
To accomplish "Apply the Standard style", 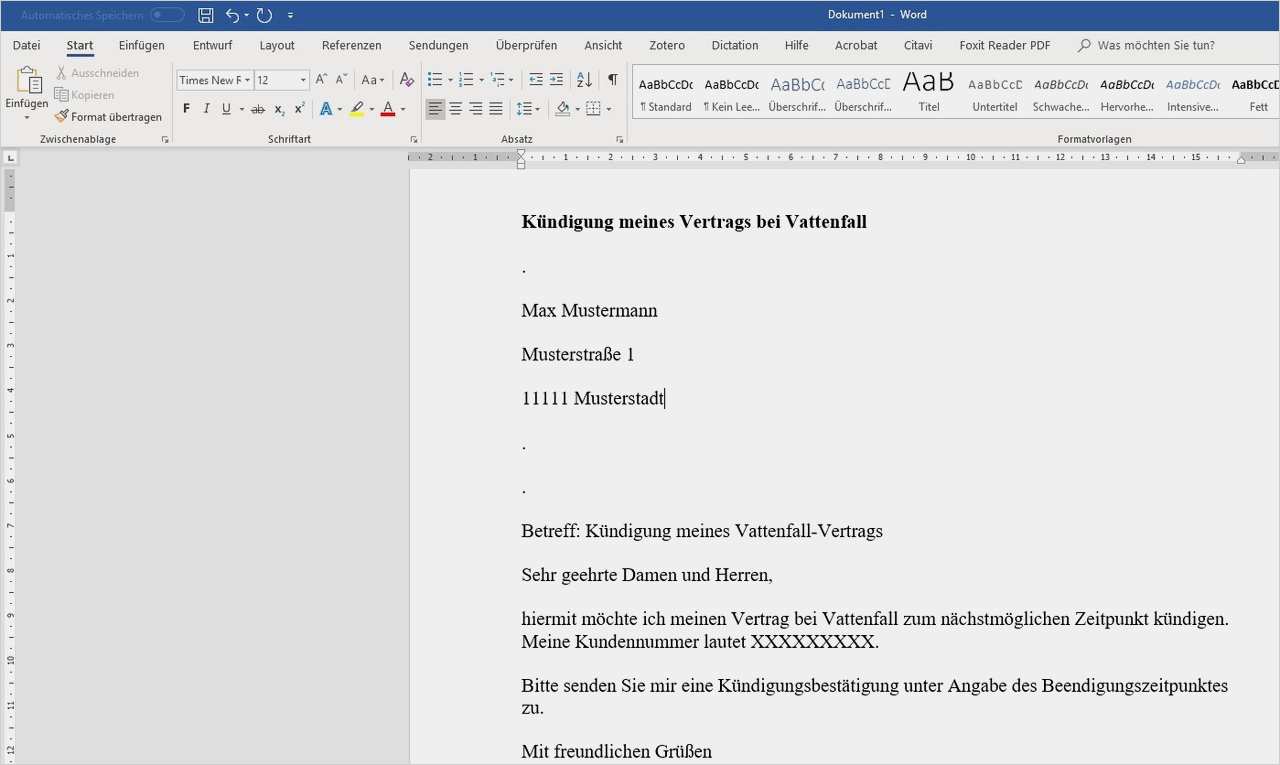I will (x=666, y=93).
